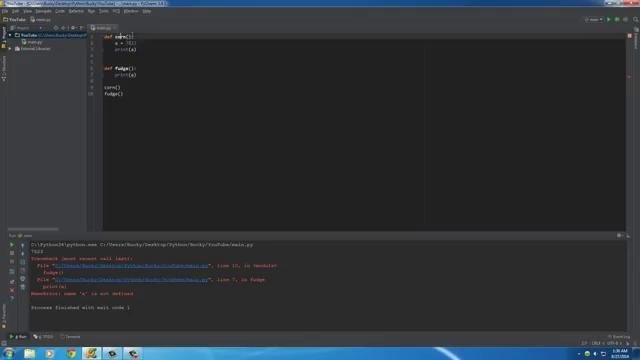Open the Run tool window tab at the bottom

(18, 337)
